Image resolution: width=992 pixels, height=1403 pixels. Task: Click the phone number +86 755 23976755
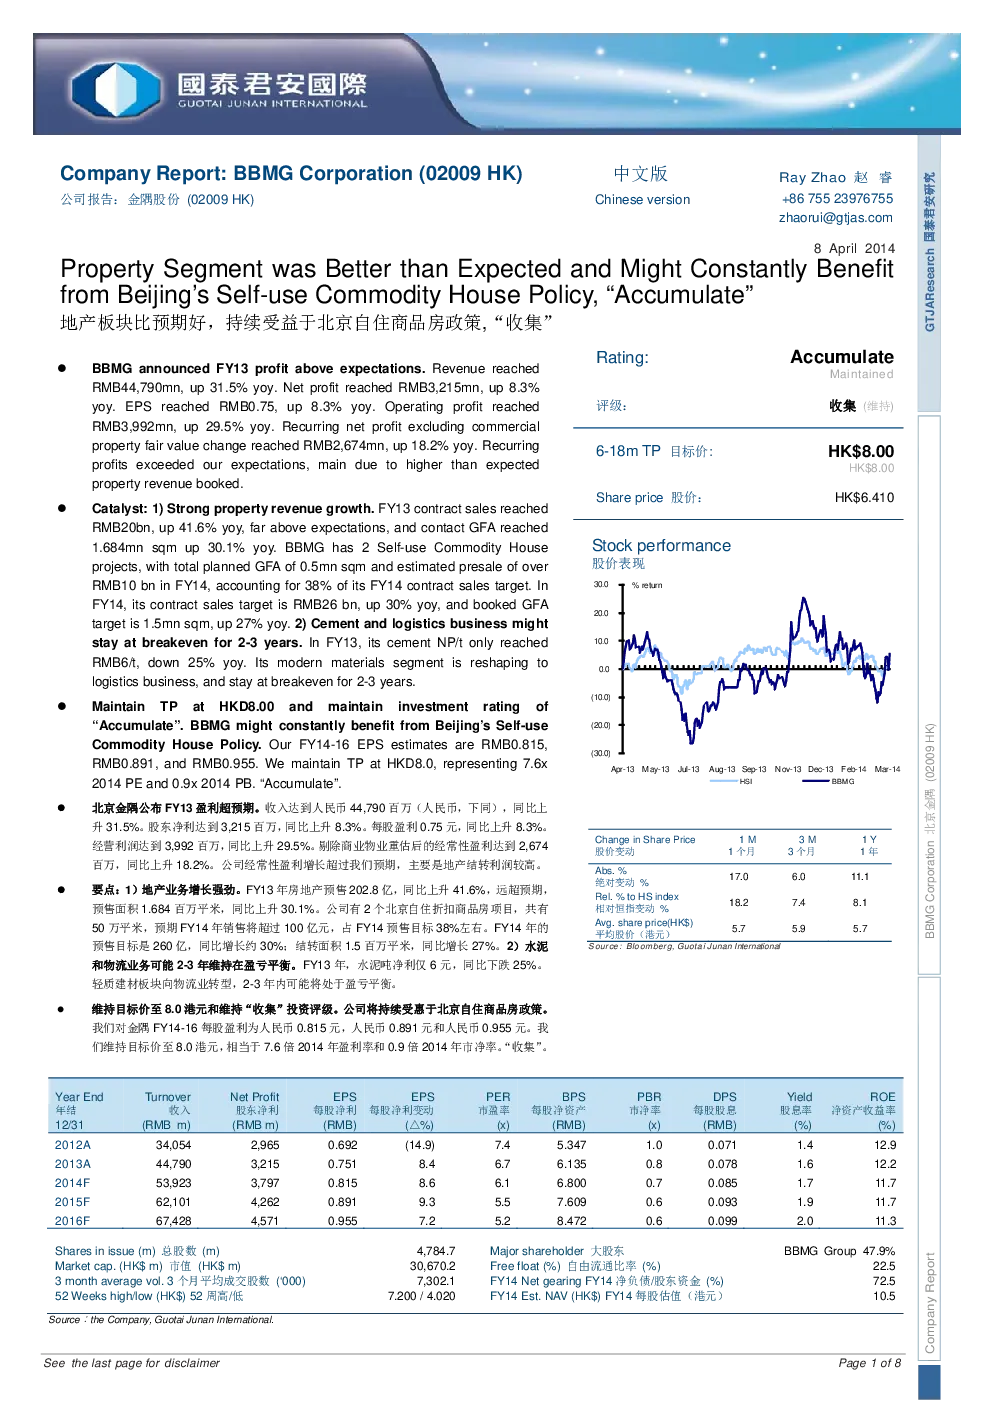pyautogui.click(x=837, y=198)
